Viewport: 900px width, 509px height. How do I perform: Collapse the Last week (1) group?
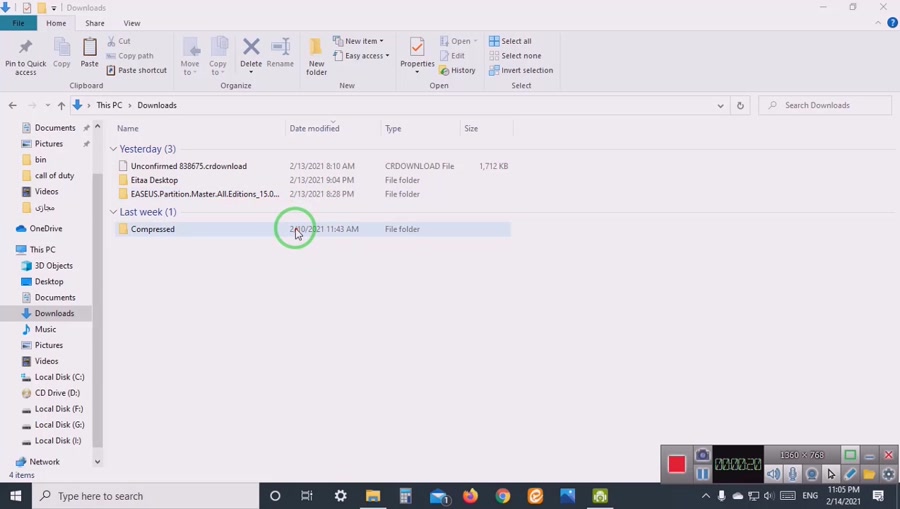pyautogui.click(x=113, y=212)
